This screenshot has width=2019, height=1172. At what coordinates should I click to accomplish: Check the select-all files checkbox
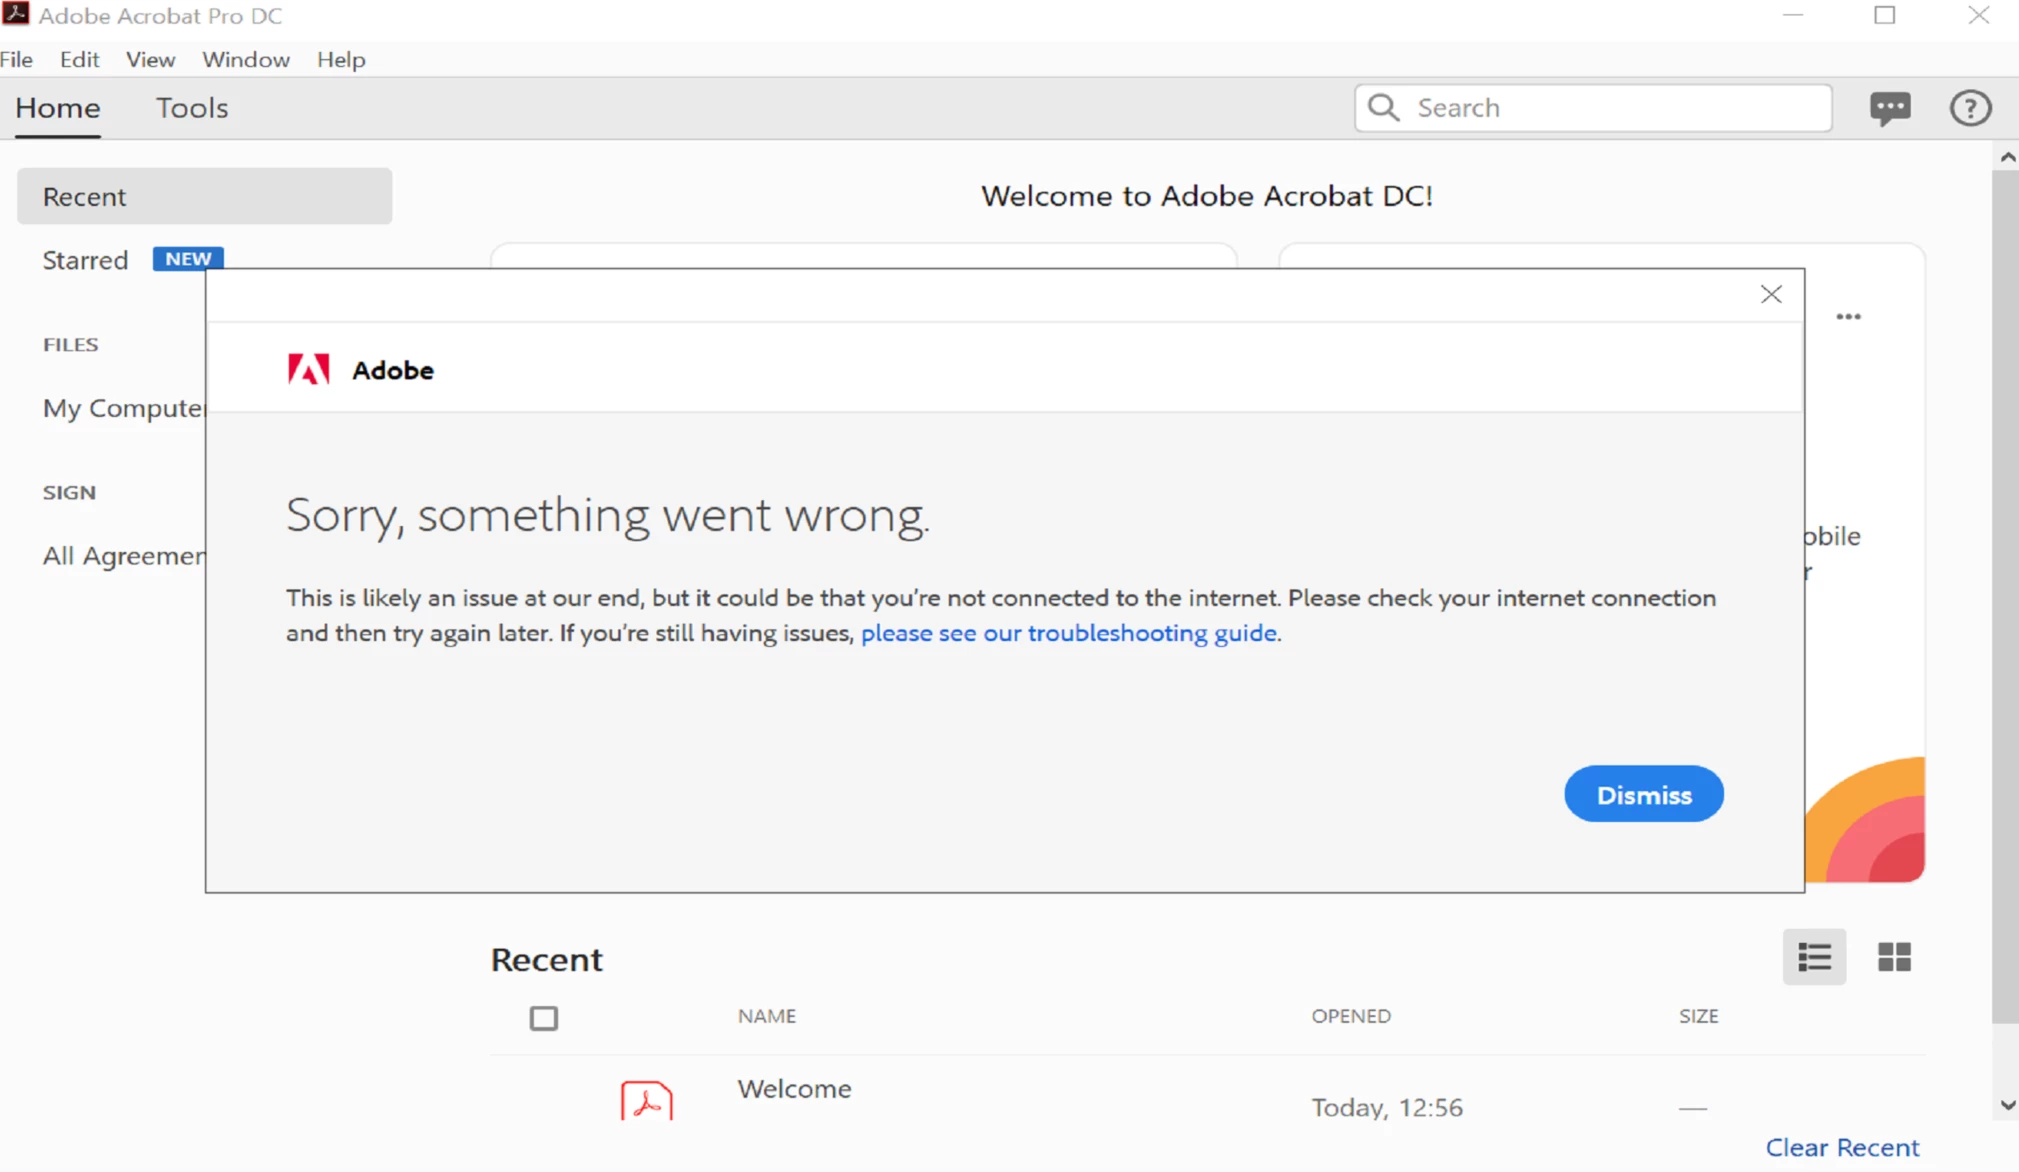(x=543, y=1018)
